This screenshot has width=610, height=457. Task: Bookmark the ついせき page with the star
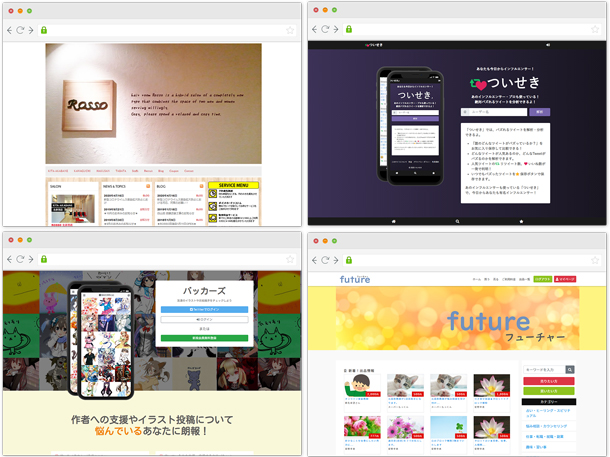[595, 29]
